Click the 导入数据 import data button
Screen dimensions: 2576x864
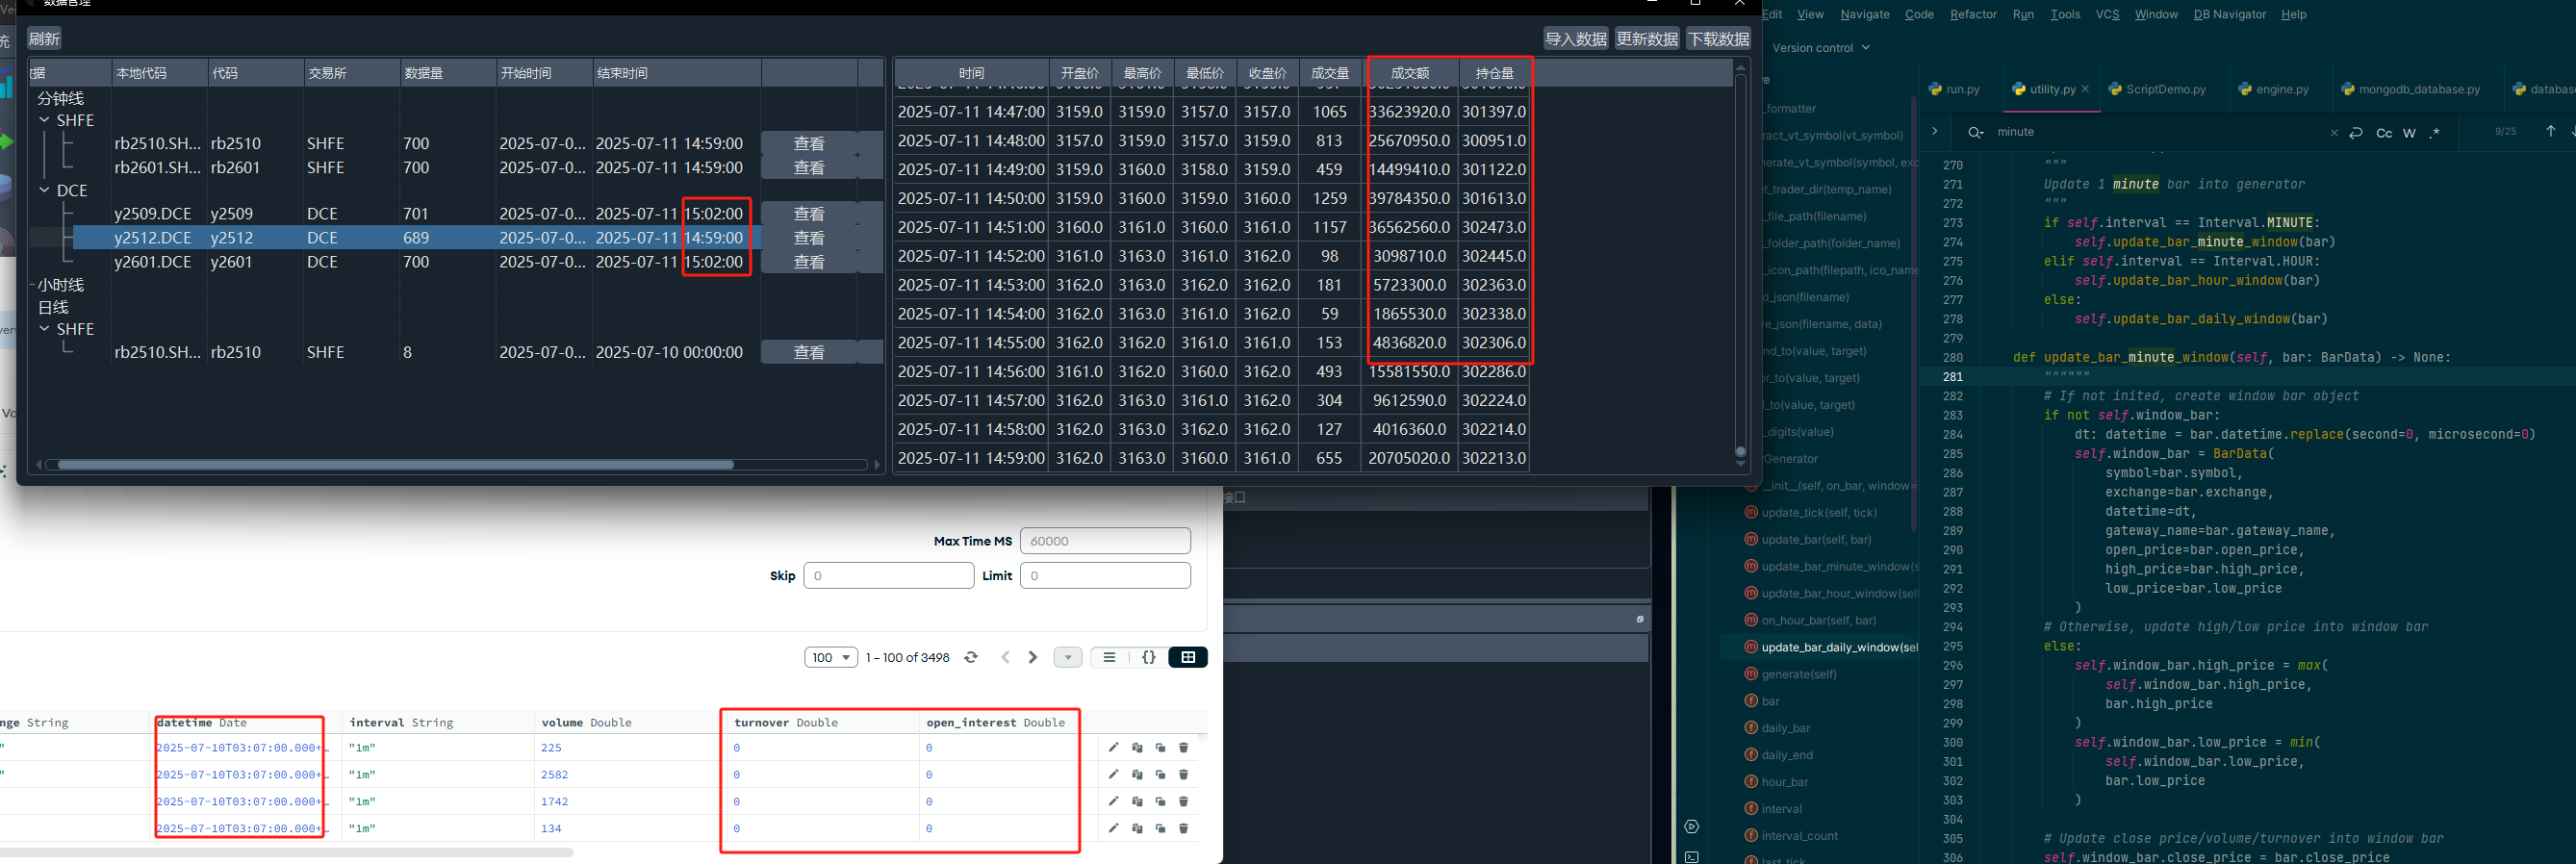[x=1575, y=39]
